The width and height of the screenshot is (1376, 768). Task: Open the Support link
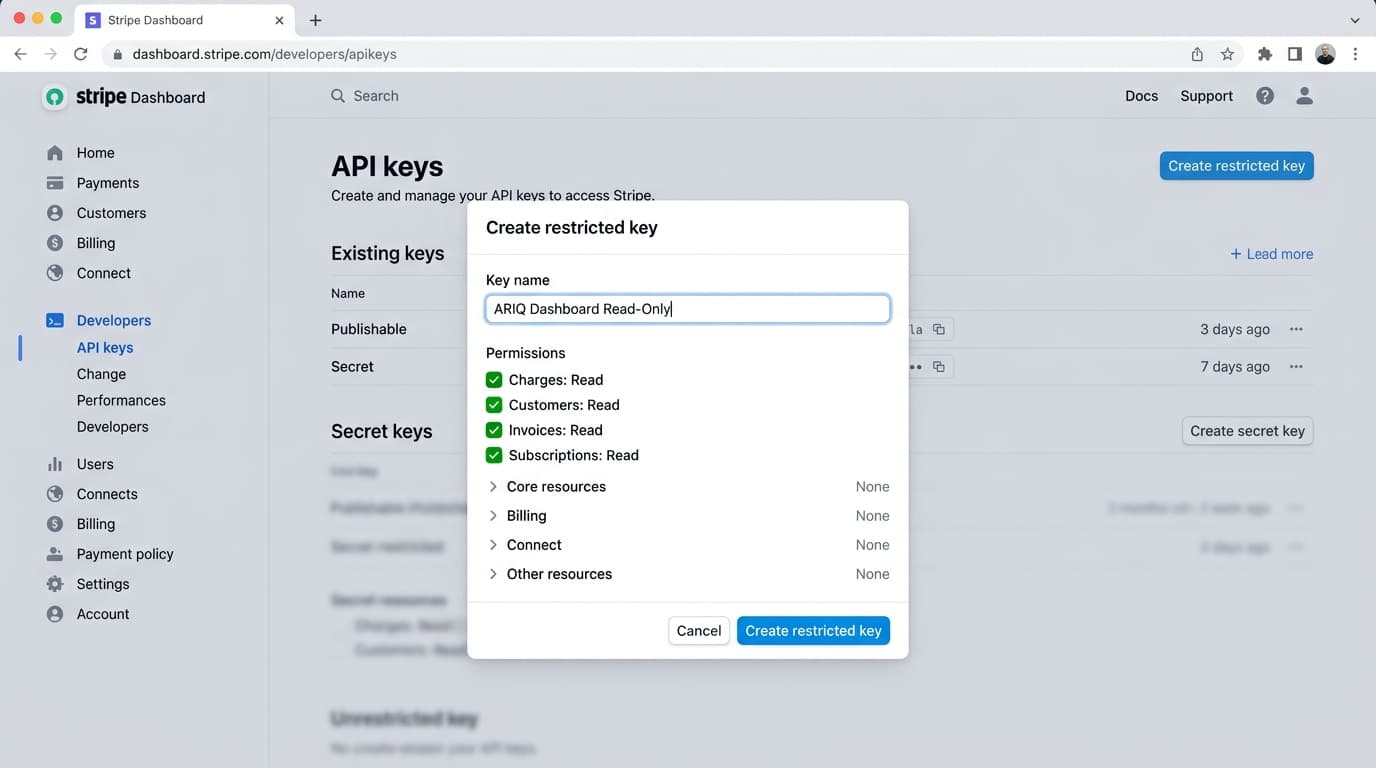click(x=1206, y=96)
